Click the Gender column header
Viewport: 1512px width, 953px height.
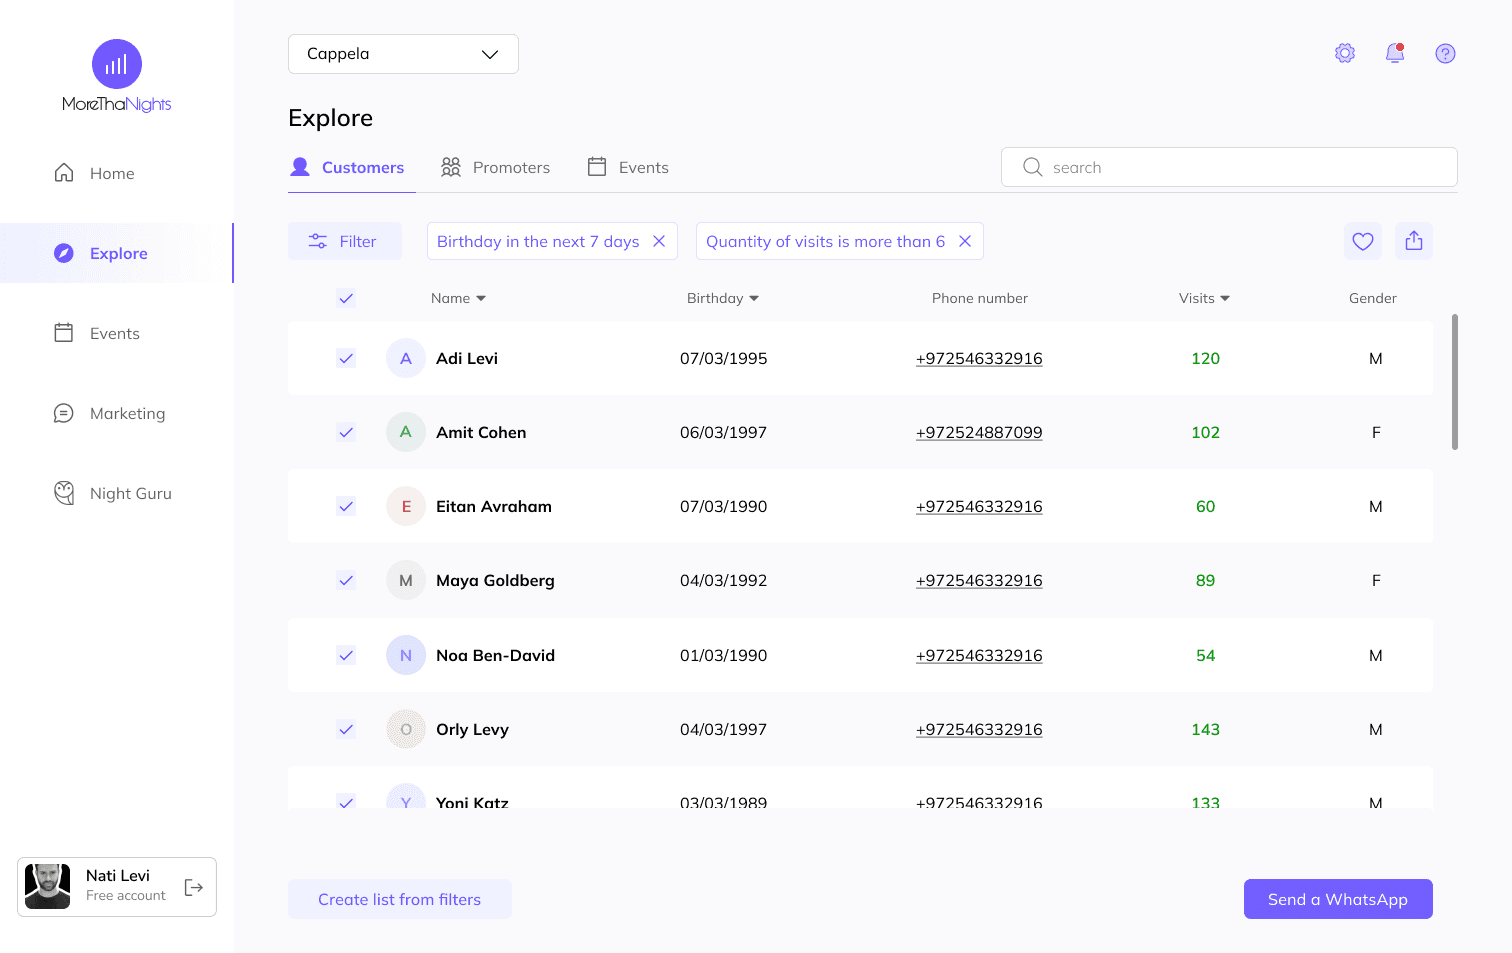(1372, 298)
